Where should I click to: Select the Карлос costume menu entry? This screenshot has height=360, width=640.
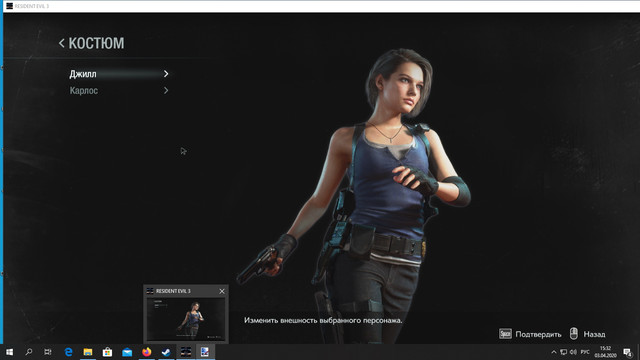pyautogui.click(x=118, y=91)
